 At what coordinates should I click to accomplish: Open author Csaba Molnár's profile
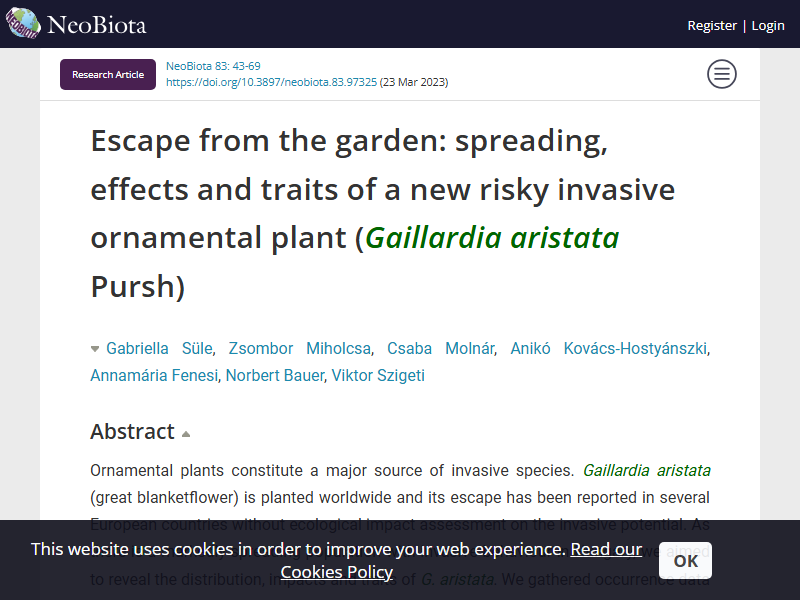point(441,348)
